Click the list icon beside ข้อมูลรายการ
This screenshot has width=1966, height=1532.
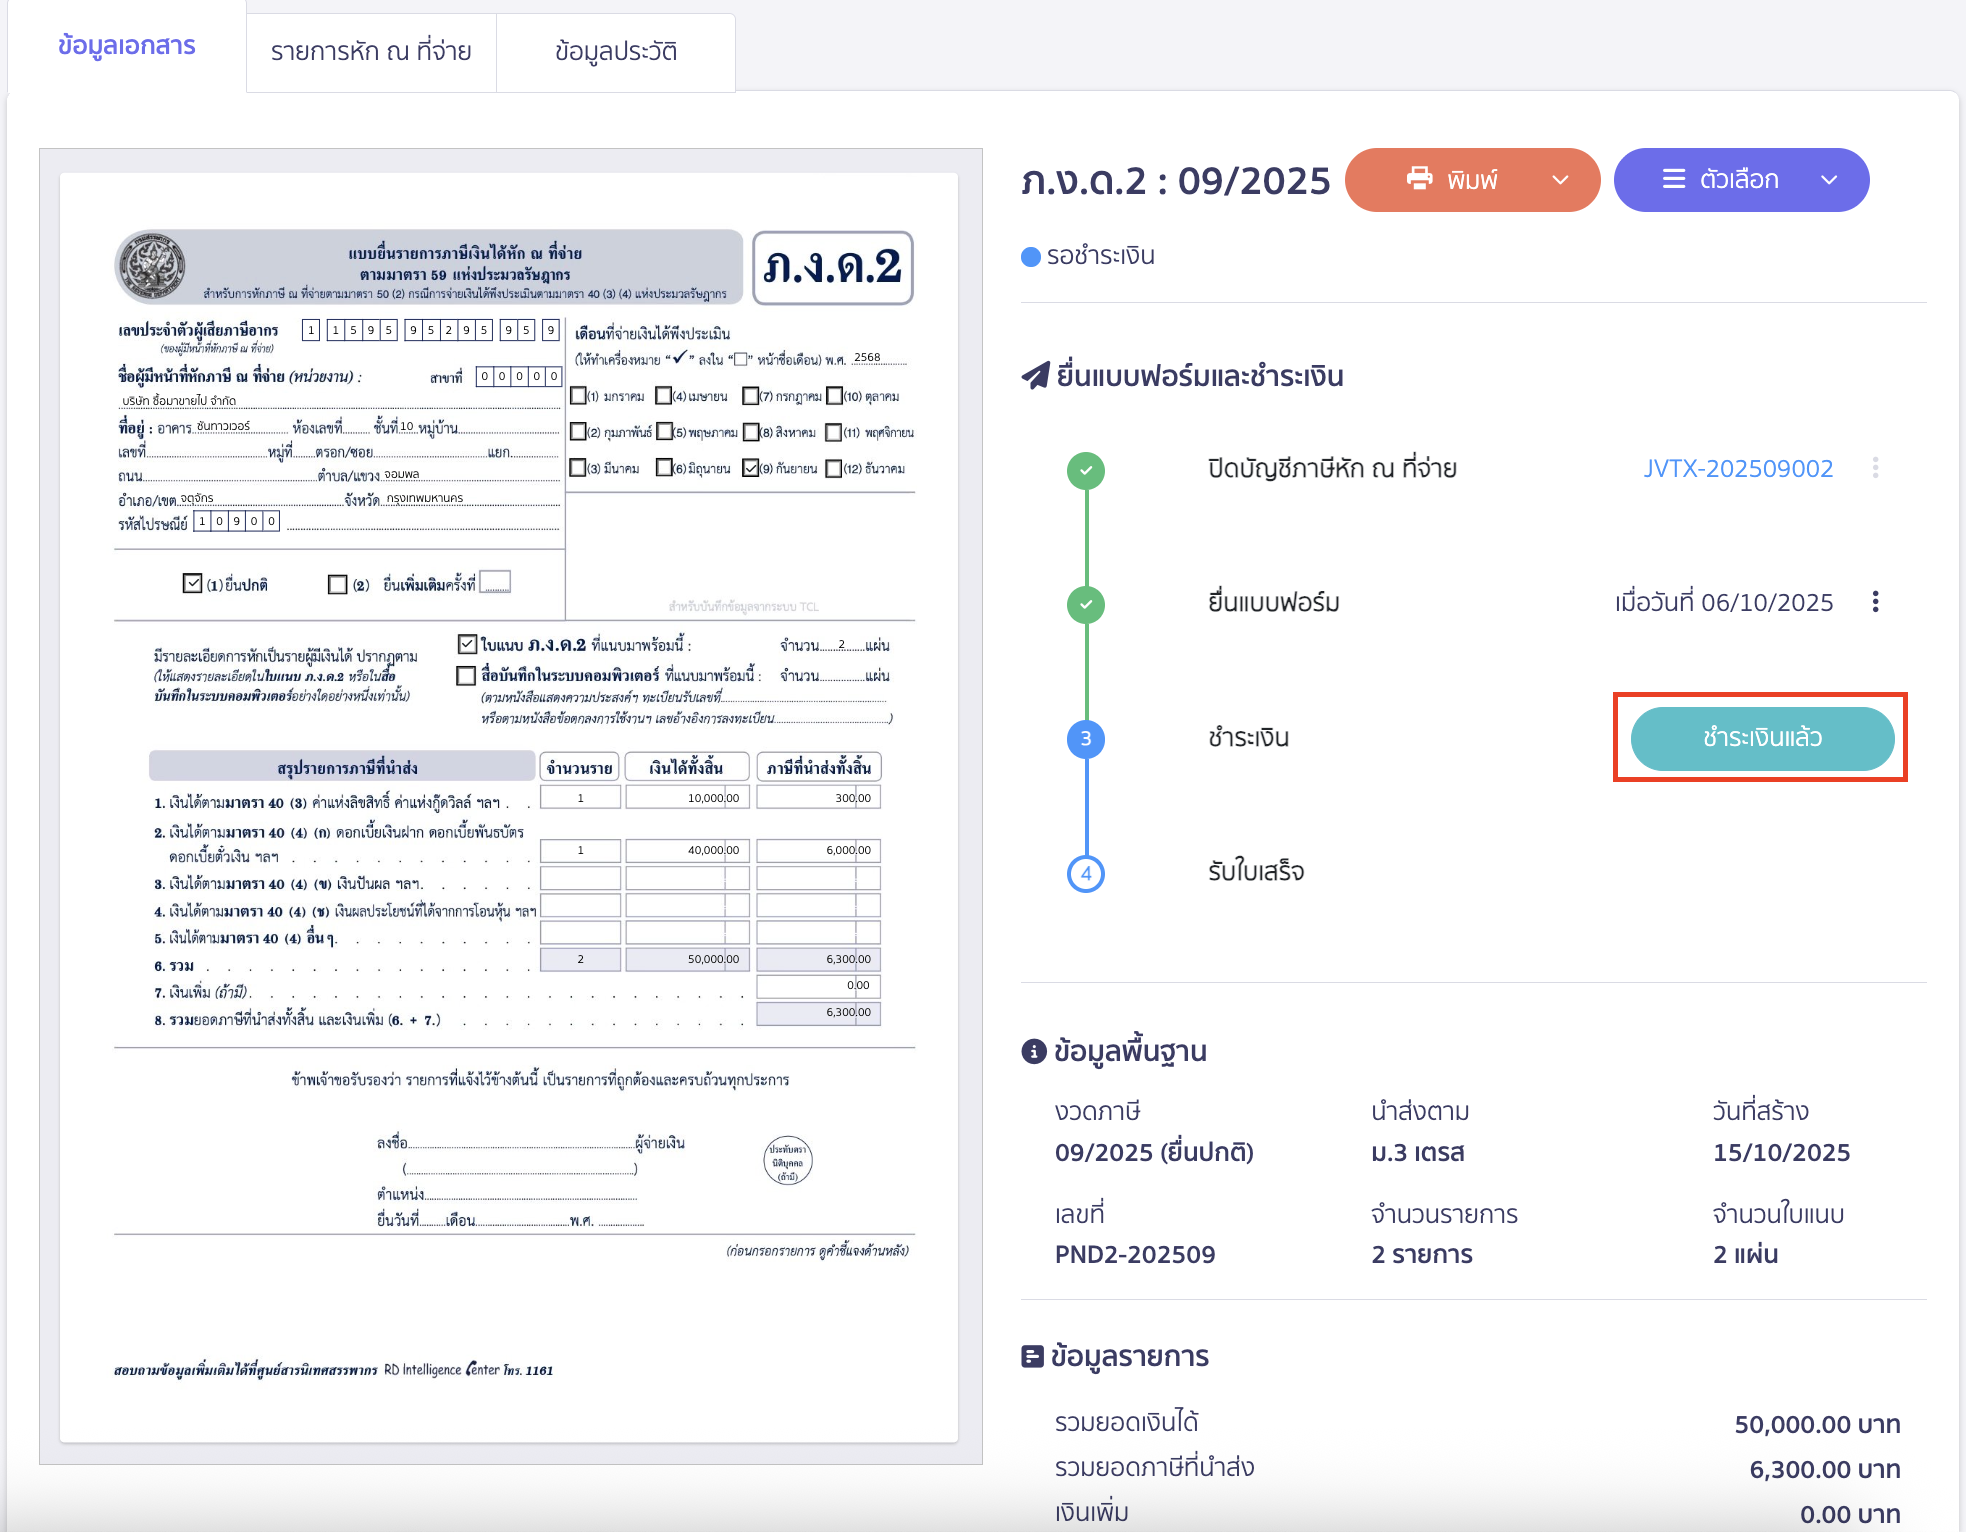[x=1032, y=1356]
